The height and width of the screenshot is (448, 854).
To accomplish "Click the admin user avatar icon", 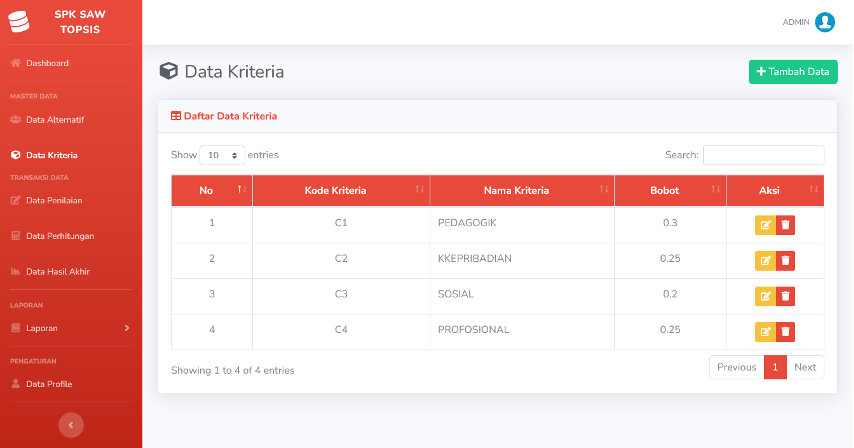I will point(825,22).
